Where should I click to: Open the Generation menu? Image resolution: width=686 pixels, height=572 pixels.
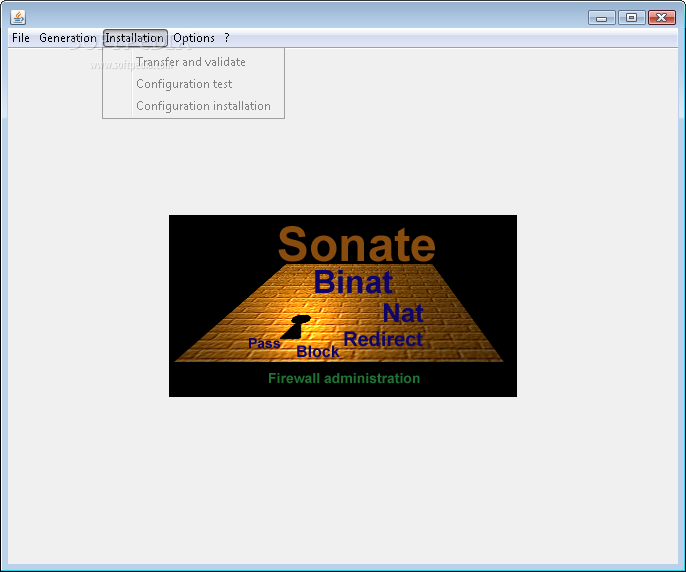(67, 38)
